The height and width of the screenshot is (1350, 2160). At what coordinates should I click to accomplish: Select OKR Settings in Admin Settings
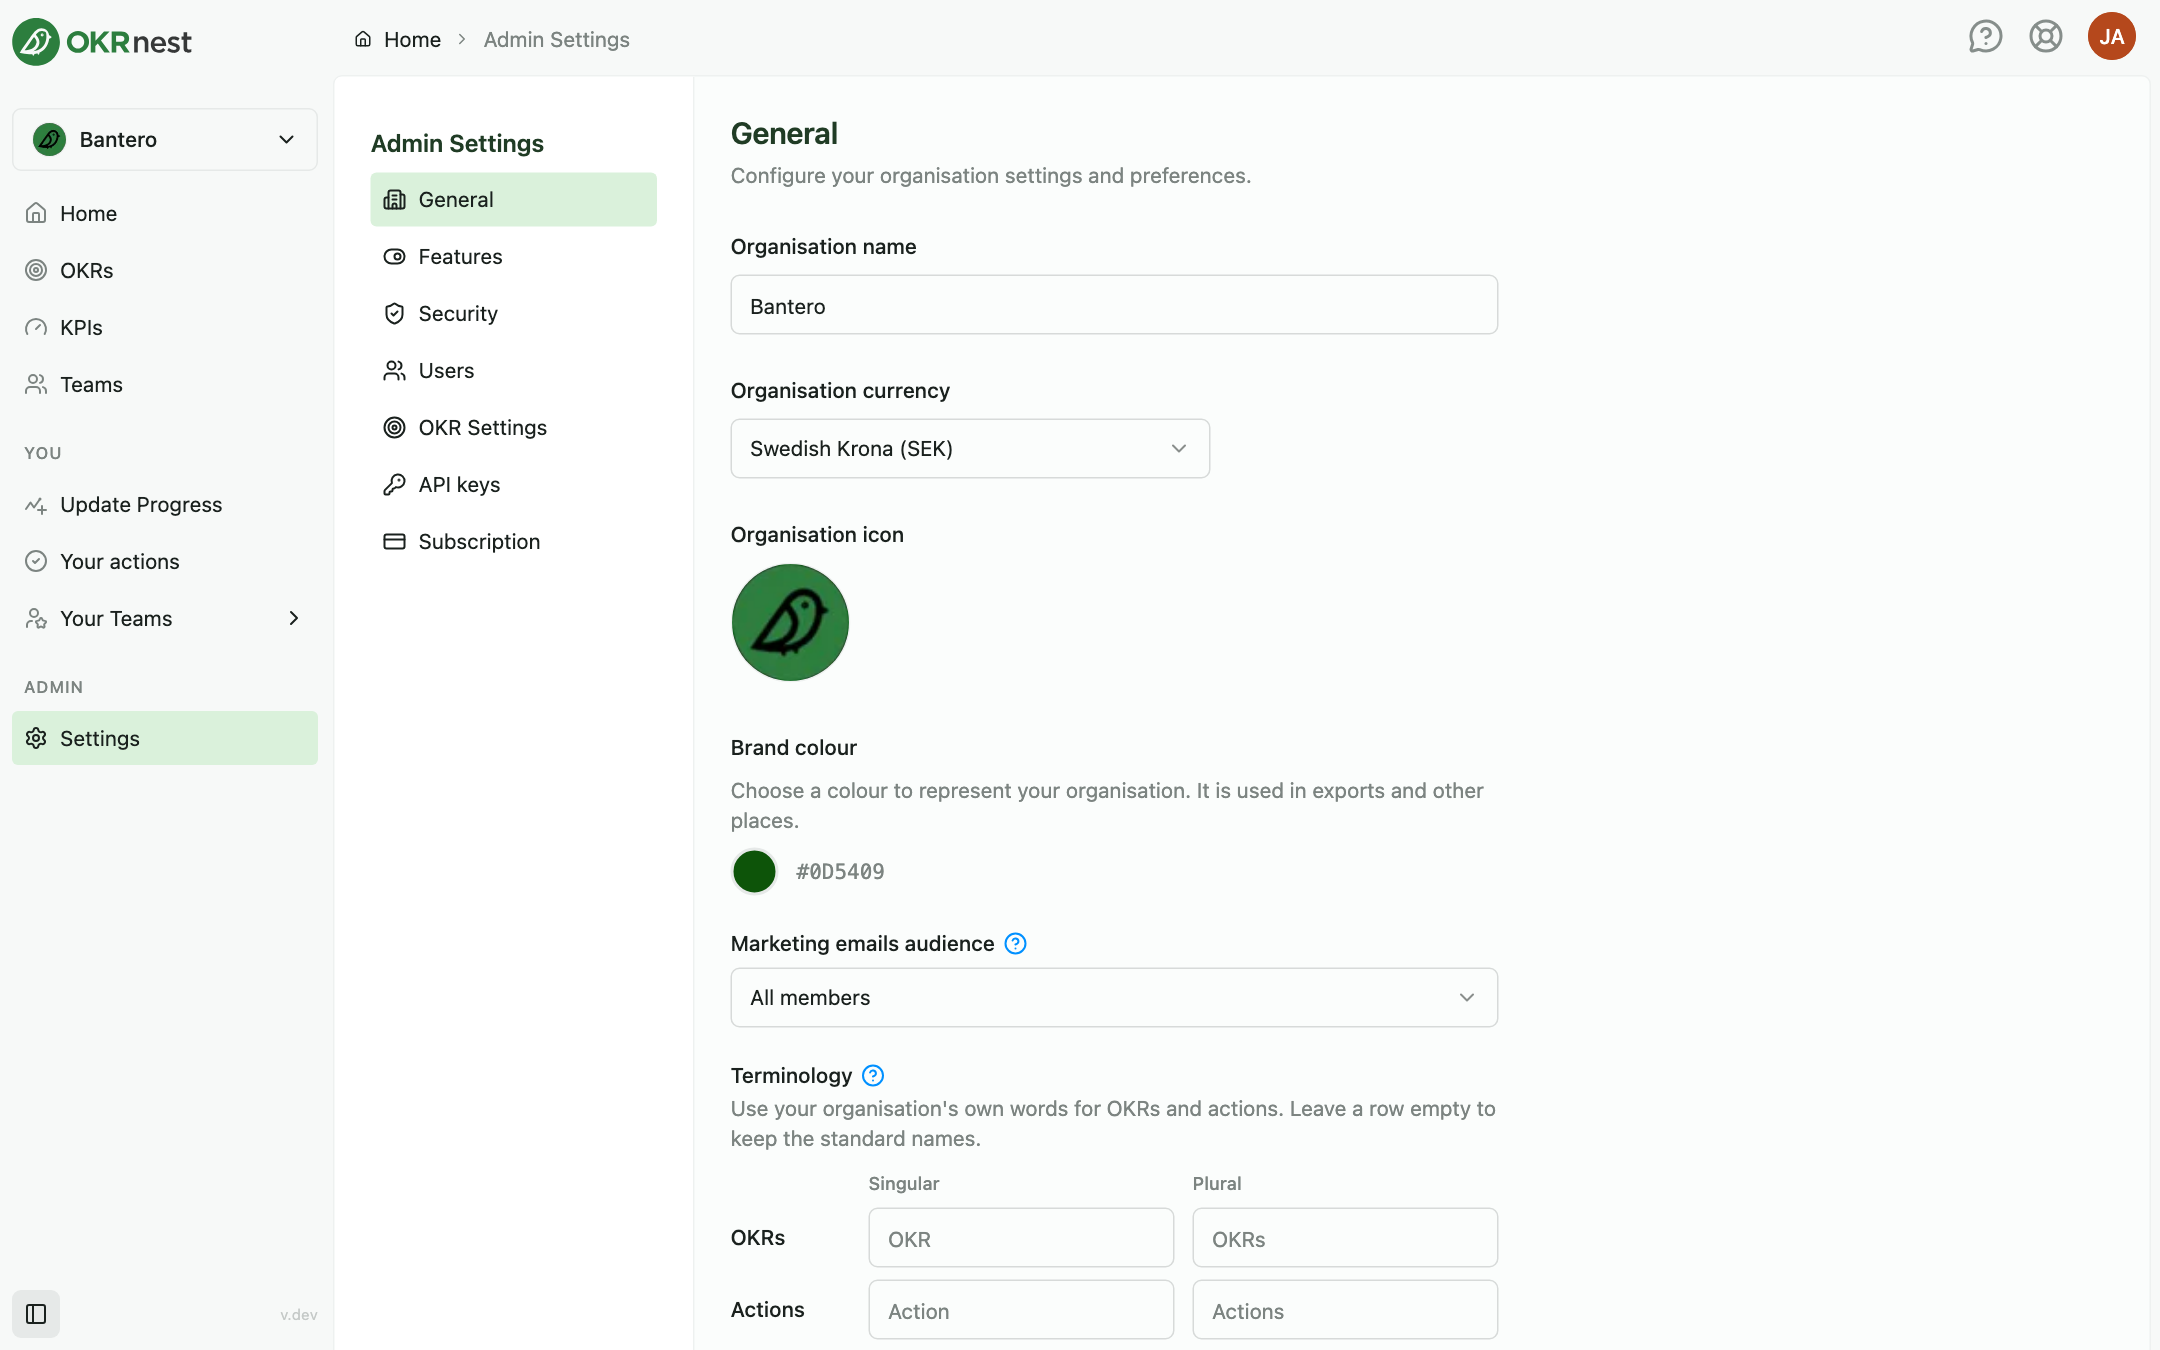coord(513,427)
